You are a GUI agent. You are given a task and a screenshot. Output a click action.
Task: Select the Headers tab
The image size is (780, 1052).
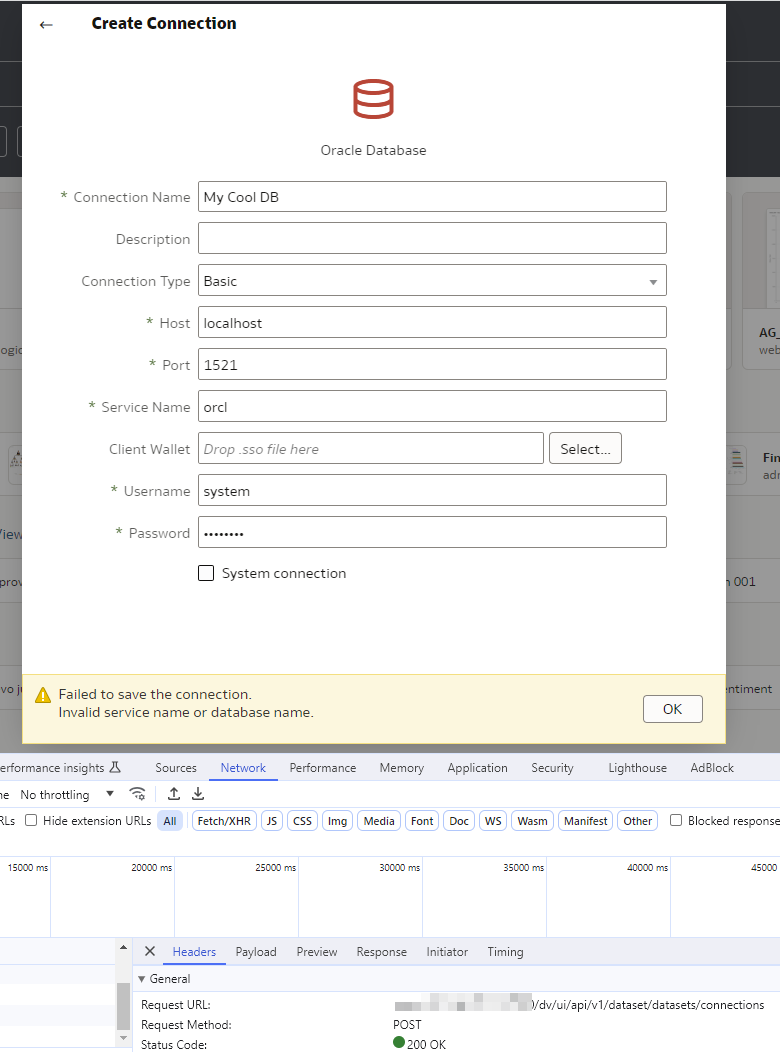[194, 951]
